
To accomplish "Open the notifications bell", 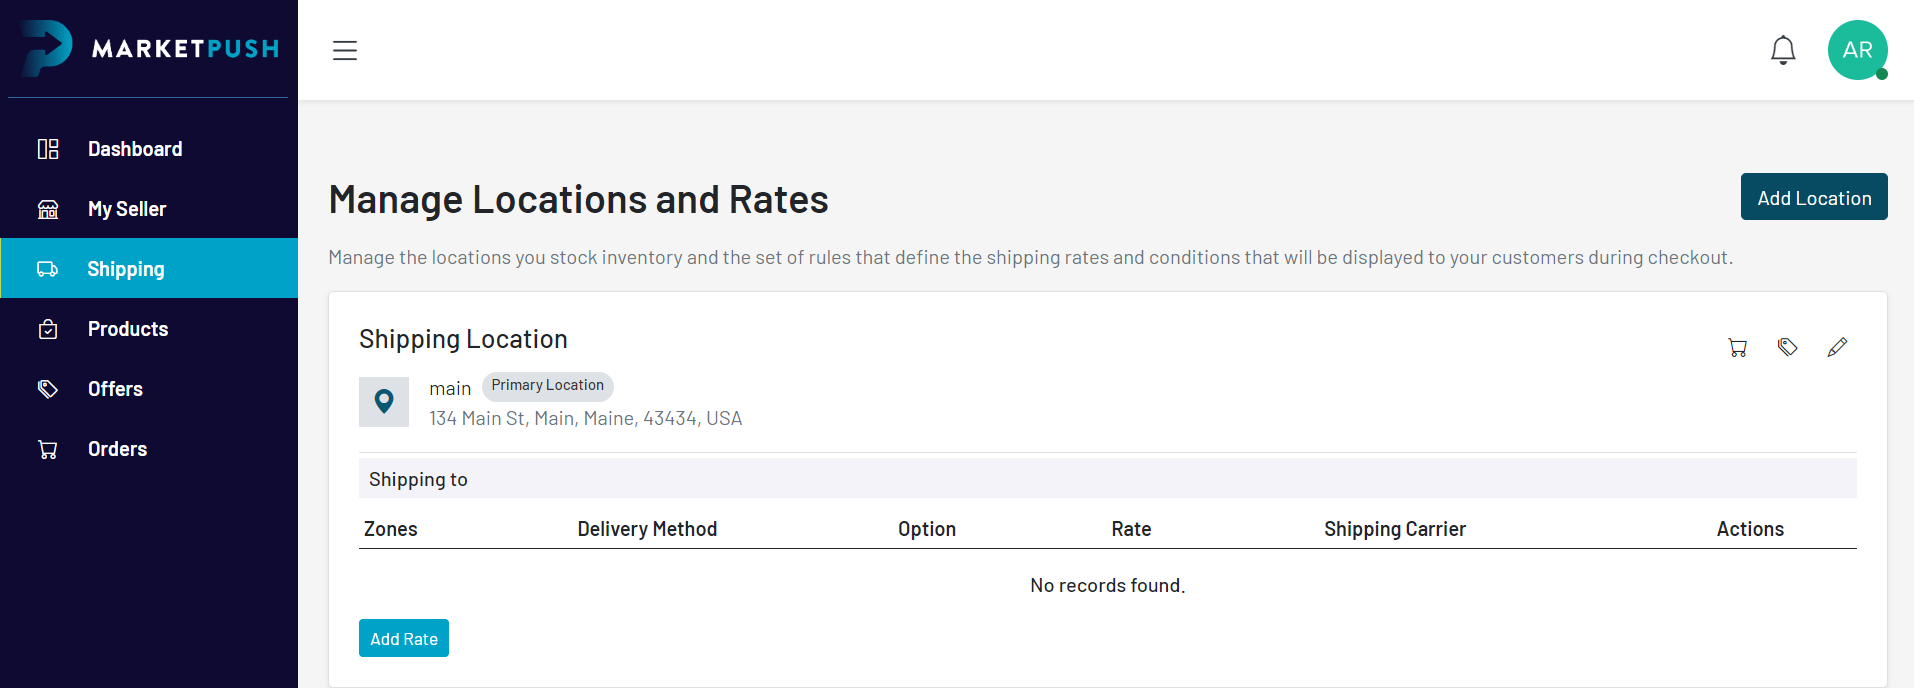I will (x=1783, y=50).
